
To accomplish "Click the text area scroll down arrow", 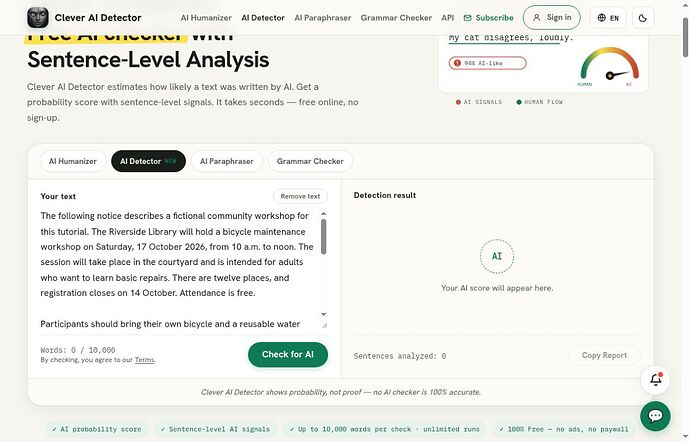I will 323,314.
